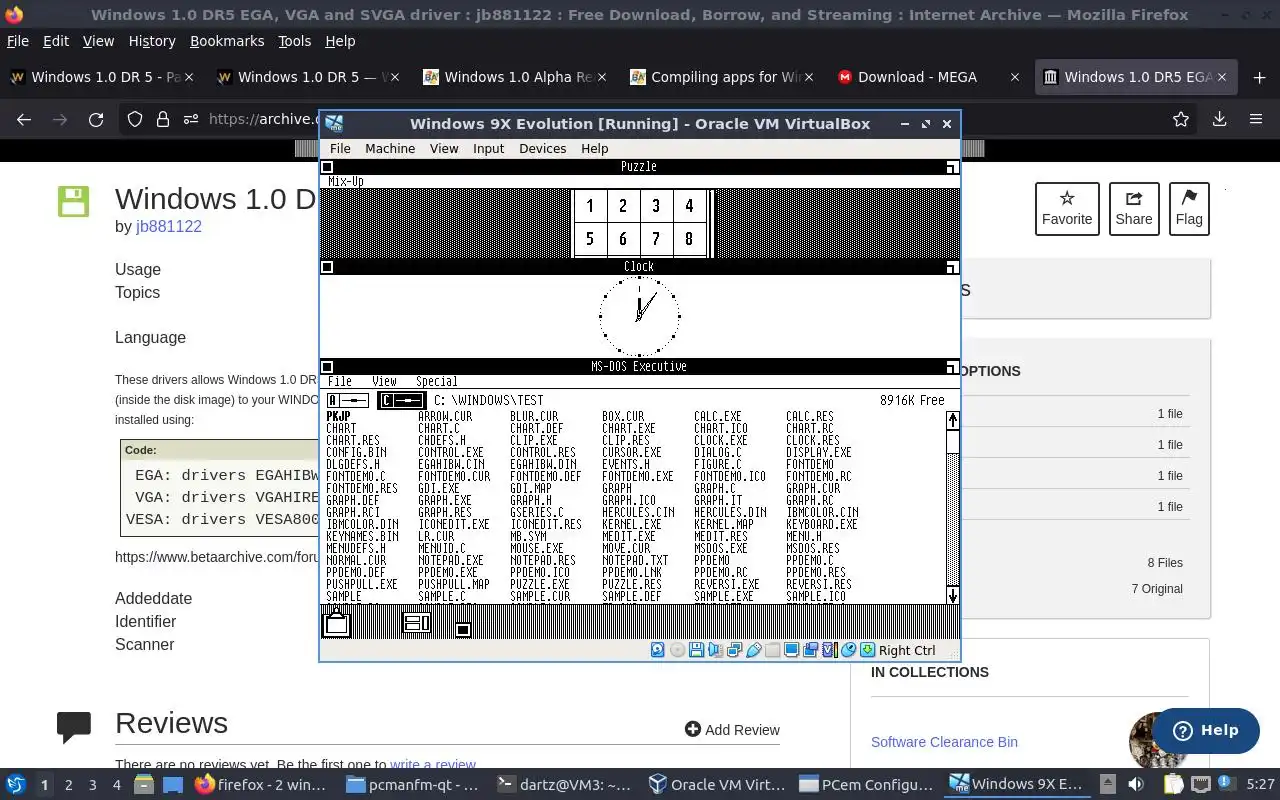Open the Firefox Tools menu
Image resolution: width=1280 pixels, height=800 pixels.
point(294,41)
